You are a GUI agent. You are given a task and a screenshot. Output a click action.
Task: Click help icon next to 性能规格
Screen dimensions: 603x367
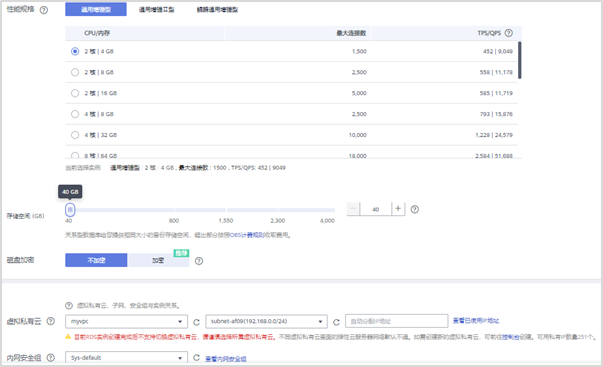pyautogui.click(x=44, y=10)
